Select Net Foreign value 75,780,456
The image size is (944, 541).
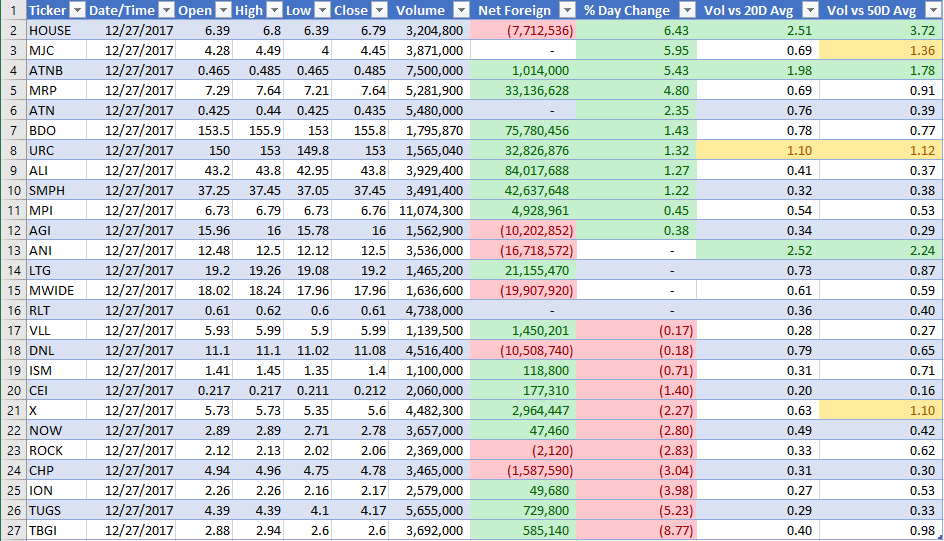coord(523,130)
